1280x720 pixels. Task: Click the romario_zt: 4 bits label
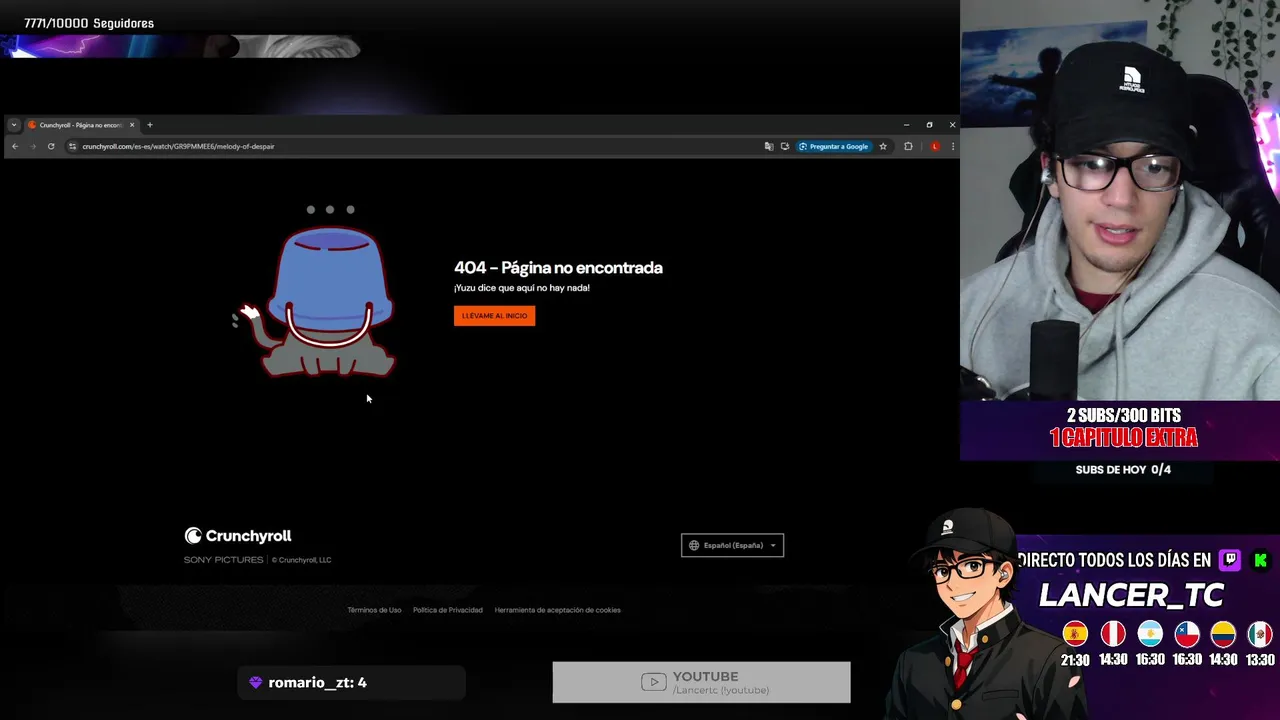(317, 682)
